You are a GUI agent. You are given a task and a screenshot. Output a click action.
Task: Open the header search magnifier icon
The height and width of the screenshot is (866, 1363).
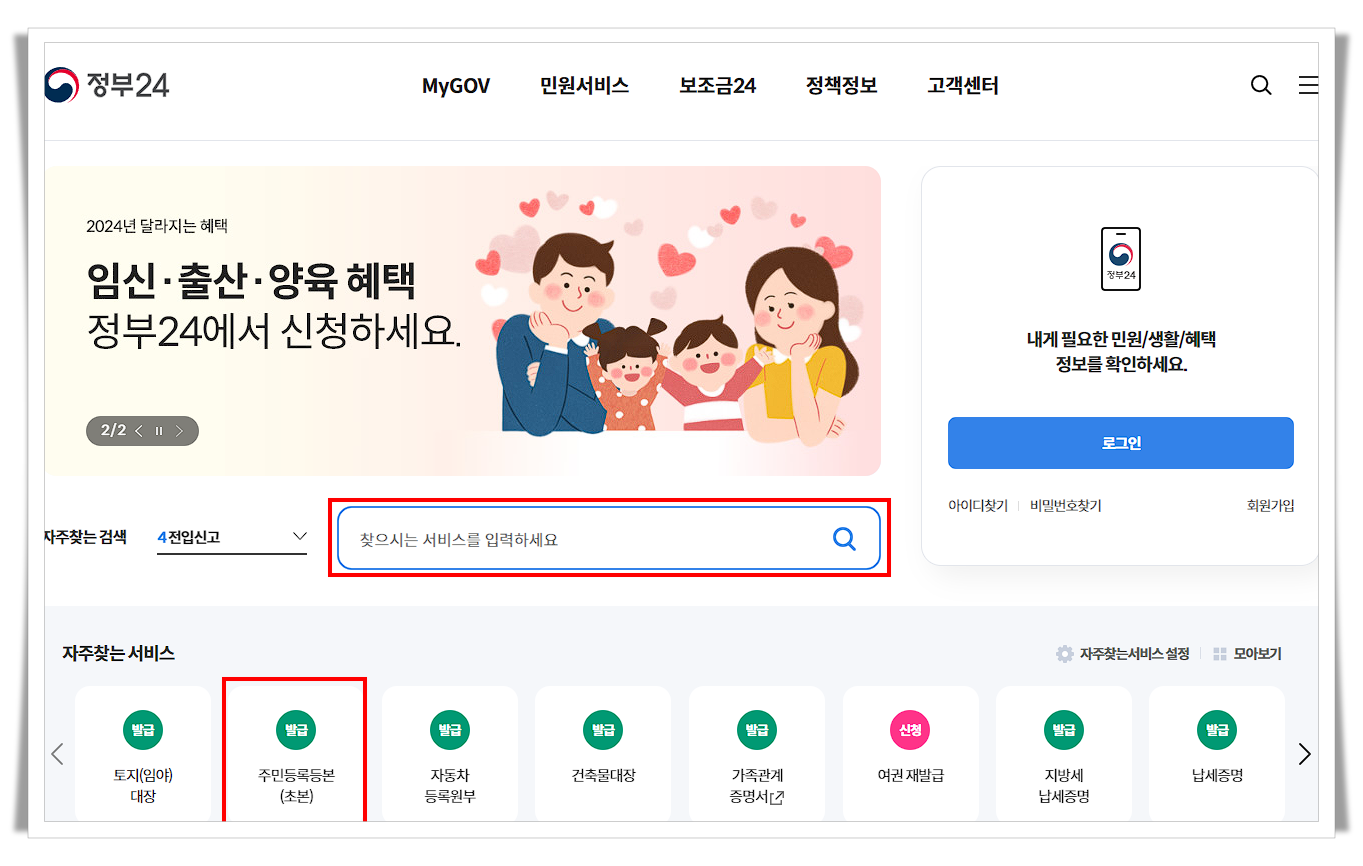pos(1261,85)
